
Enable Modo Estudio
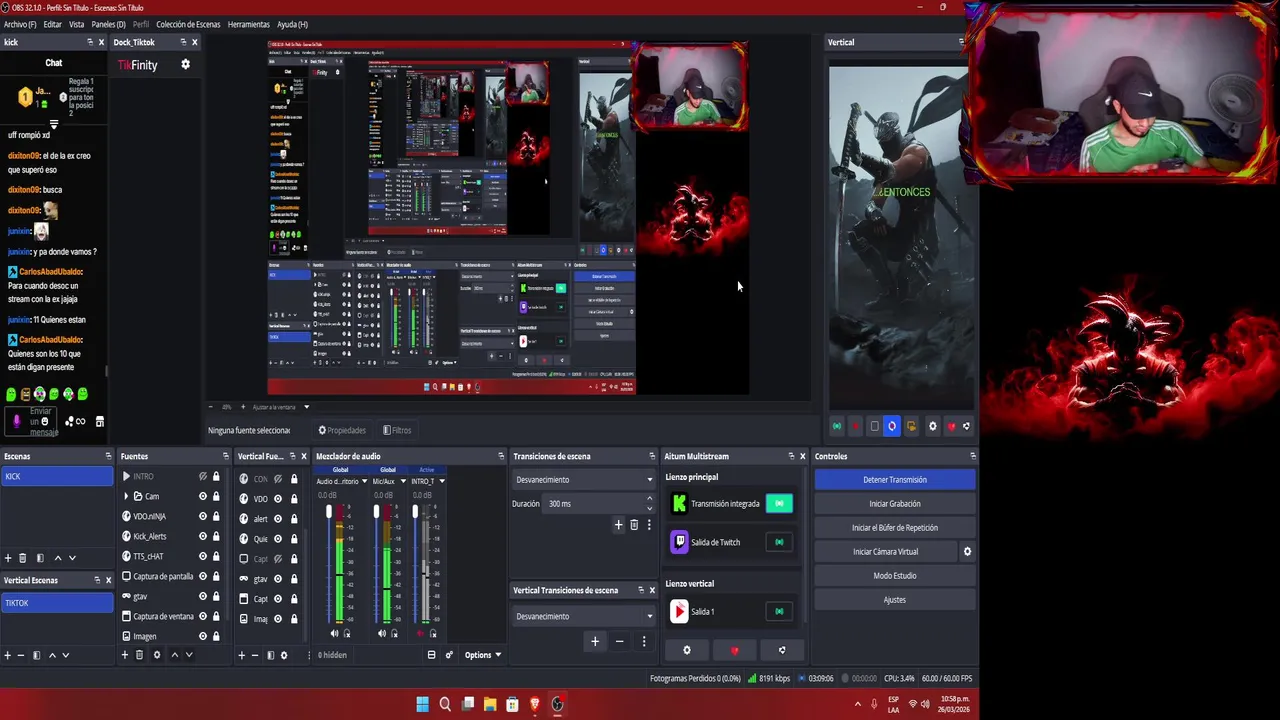(x=895, y=576)
